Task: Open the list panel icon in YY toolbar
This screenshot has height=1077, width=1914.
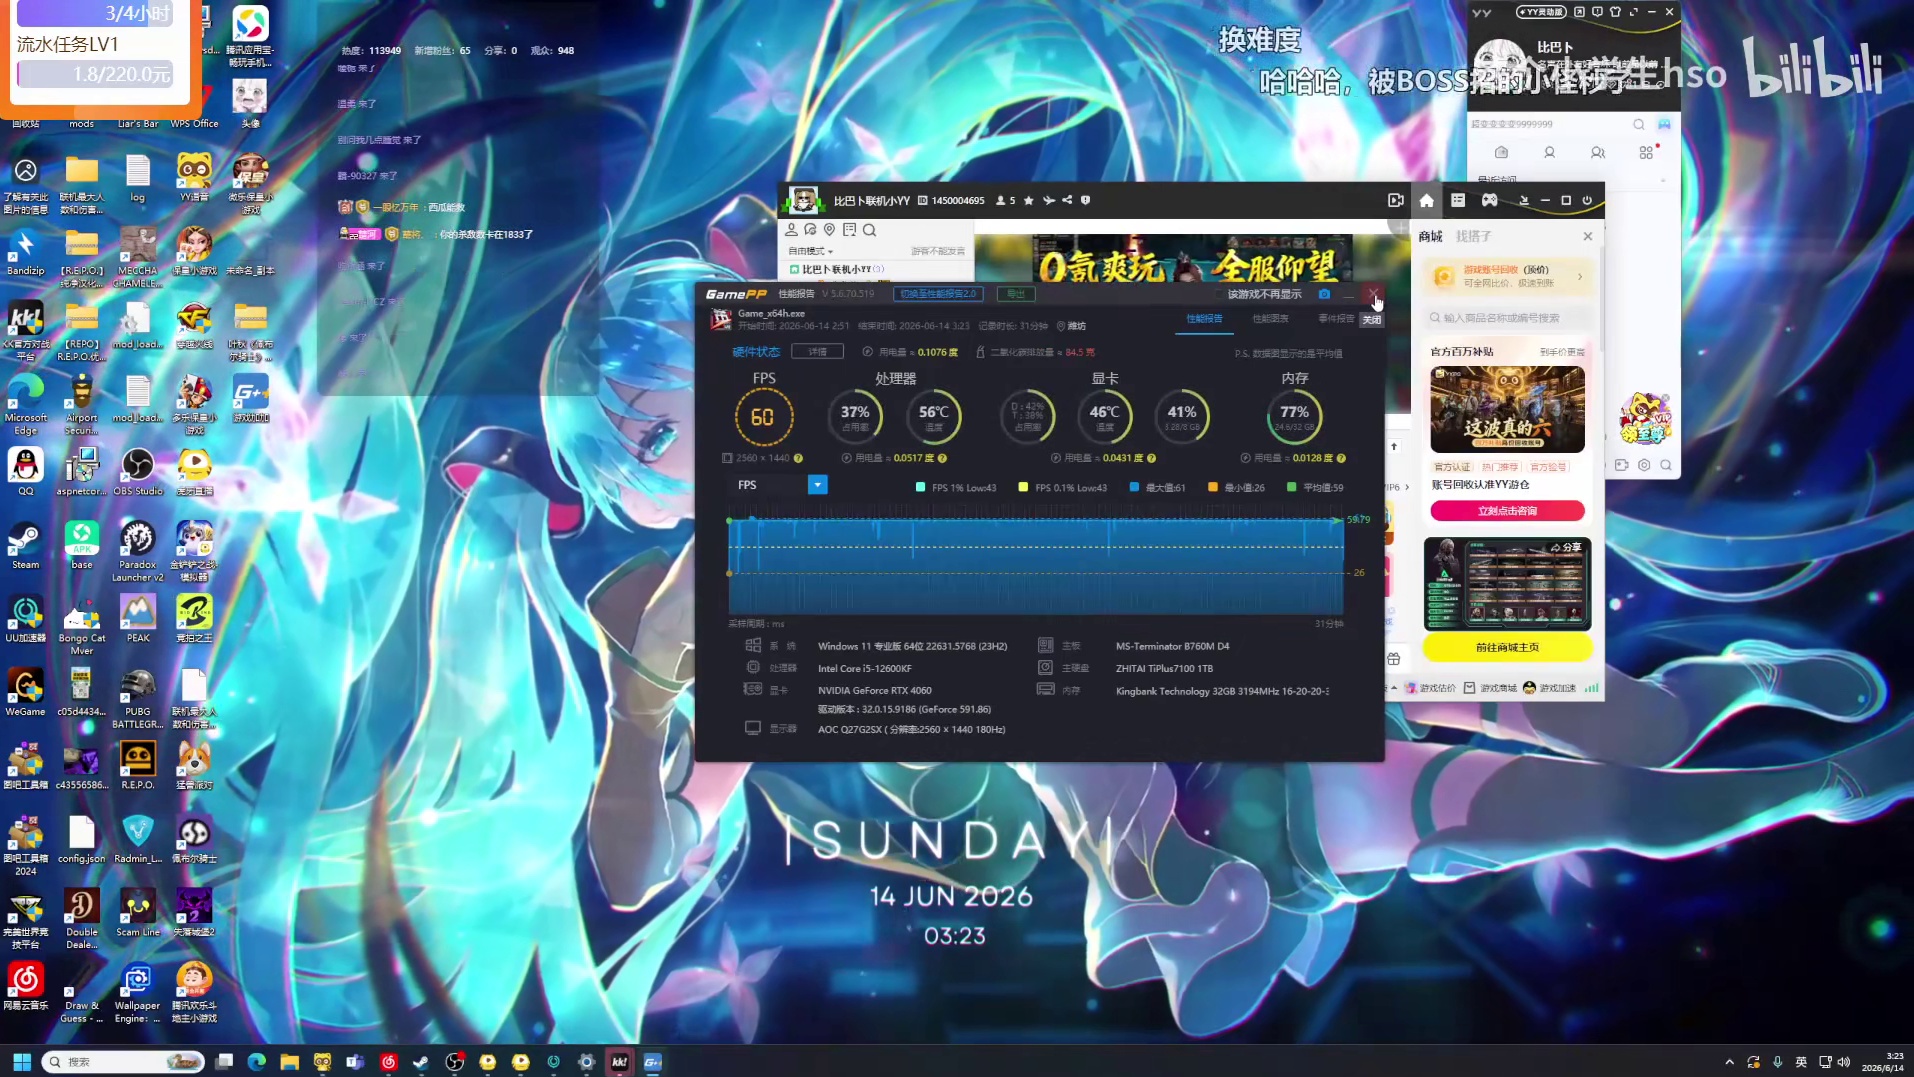Action: coord(1458,200)
